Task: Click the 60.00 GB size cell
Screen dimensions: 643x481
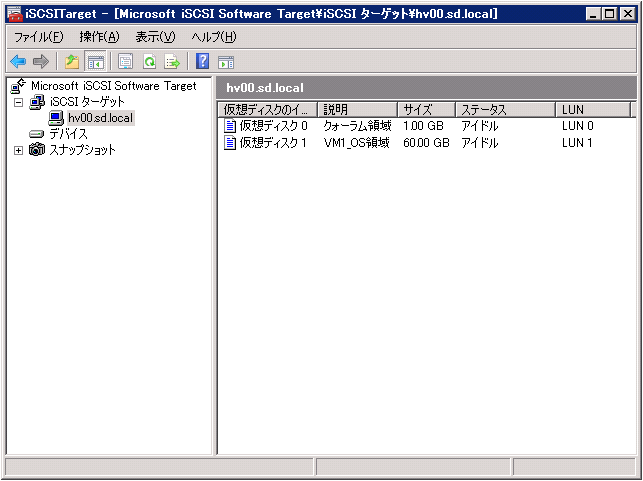Action: point(426,143)
